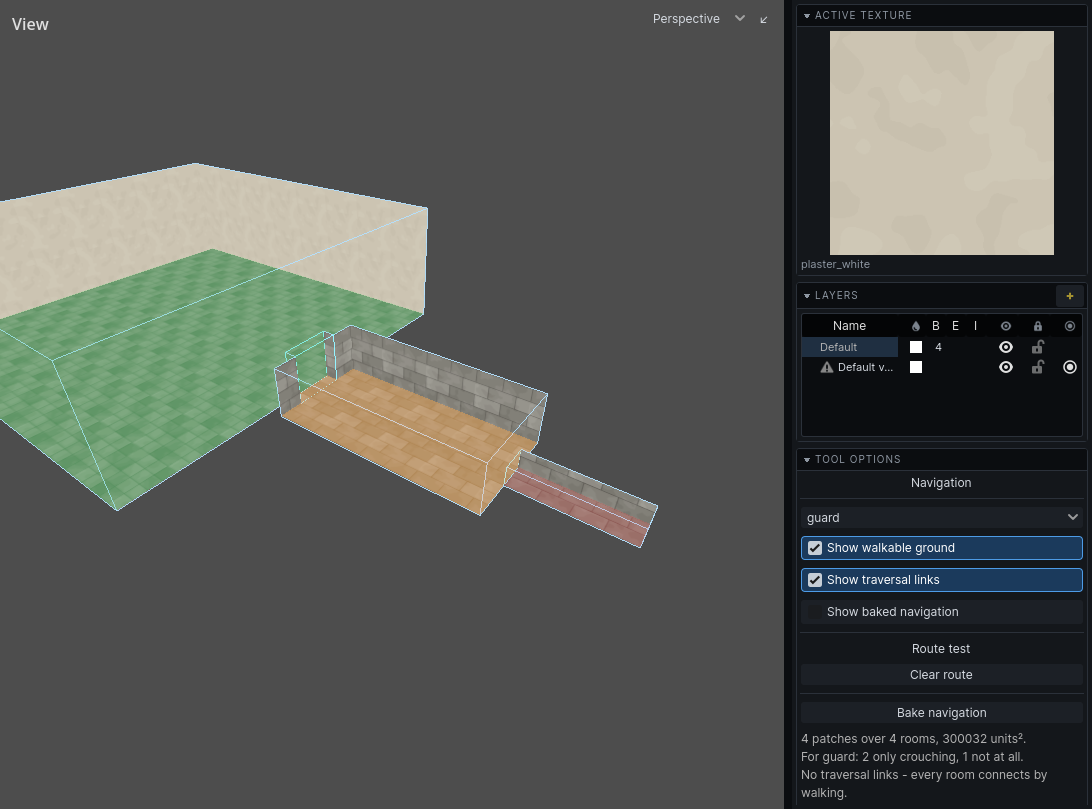Image resolution: width=1092 pixels, height=809 pixels.
Task: Click the brush count 4 on Default row
Action: (x=938, y=347)
